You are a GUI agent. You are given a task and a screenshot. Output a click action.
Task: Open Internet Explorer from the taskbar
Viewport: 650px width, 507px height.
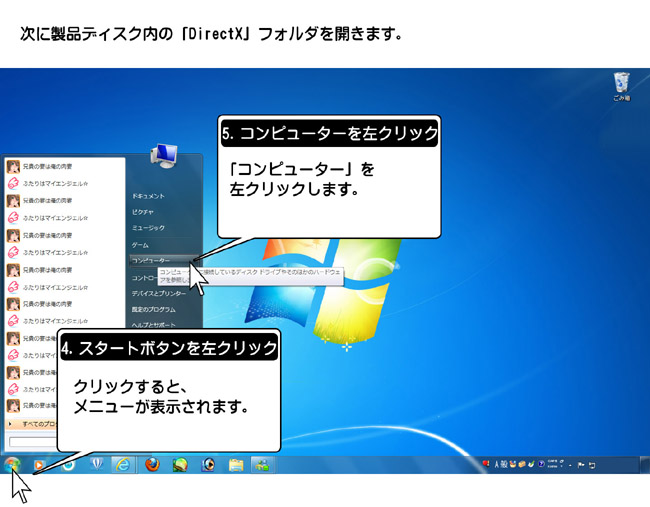point(123,465)
